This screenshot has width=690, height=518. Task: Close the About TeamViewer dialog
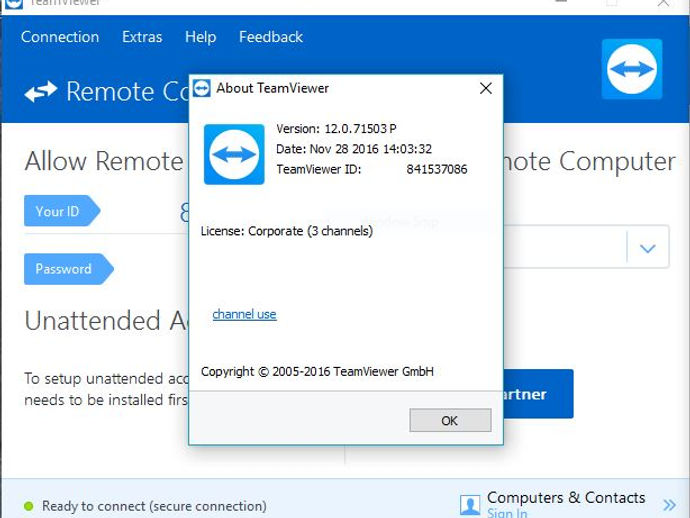coord(485,88)
